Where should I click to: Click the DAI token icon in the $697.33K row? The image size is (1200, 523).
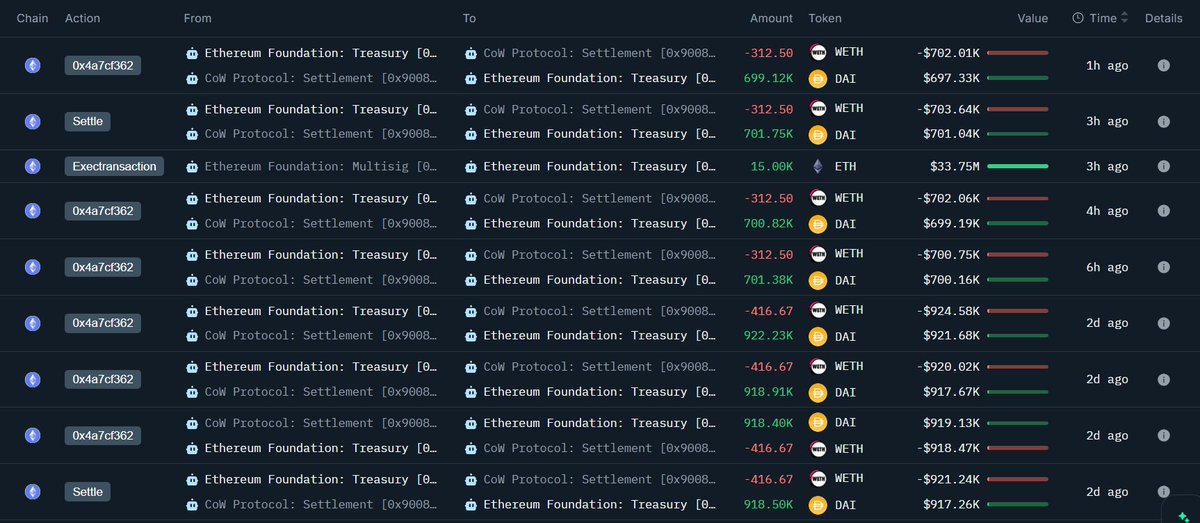point(817,78)
